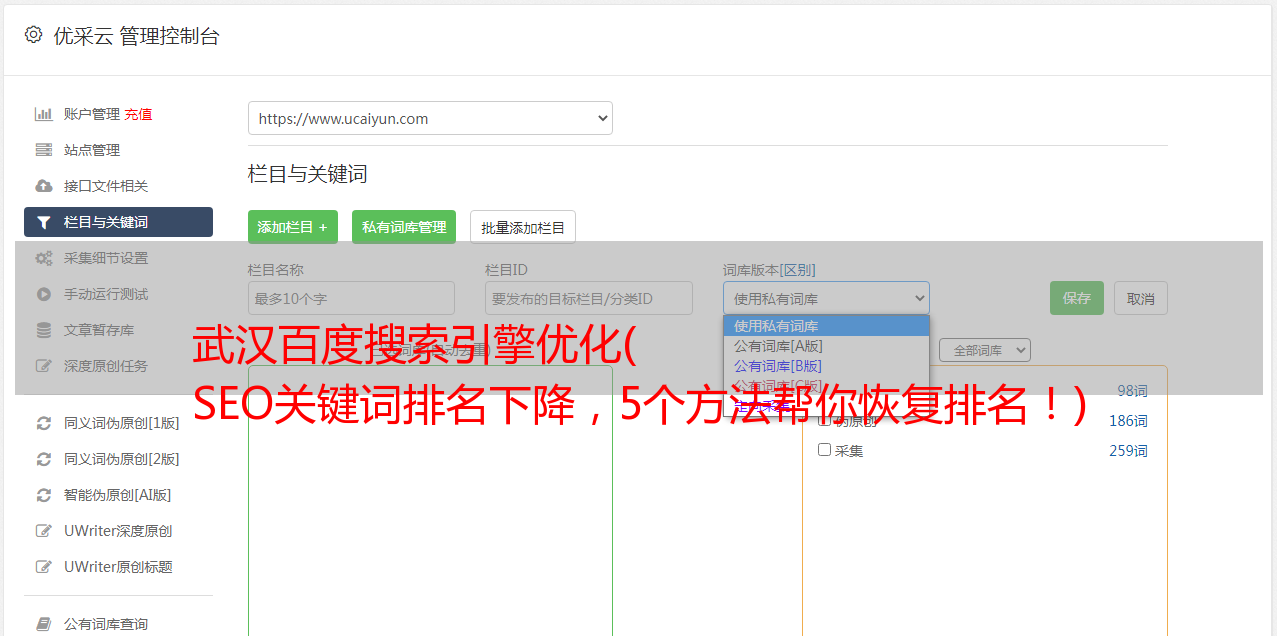Screen dimensions: 1277x636
Task: Open the https://www.ucaiyun.com site dropdown
Action: (430, 118)
